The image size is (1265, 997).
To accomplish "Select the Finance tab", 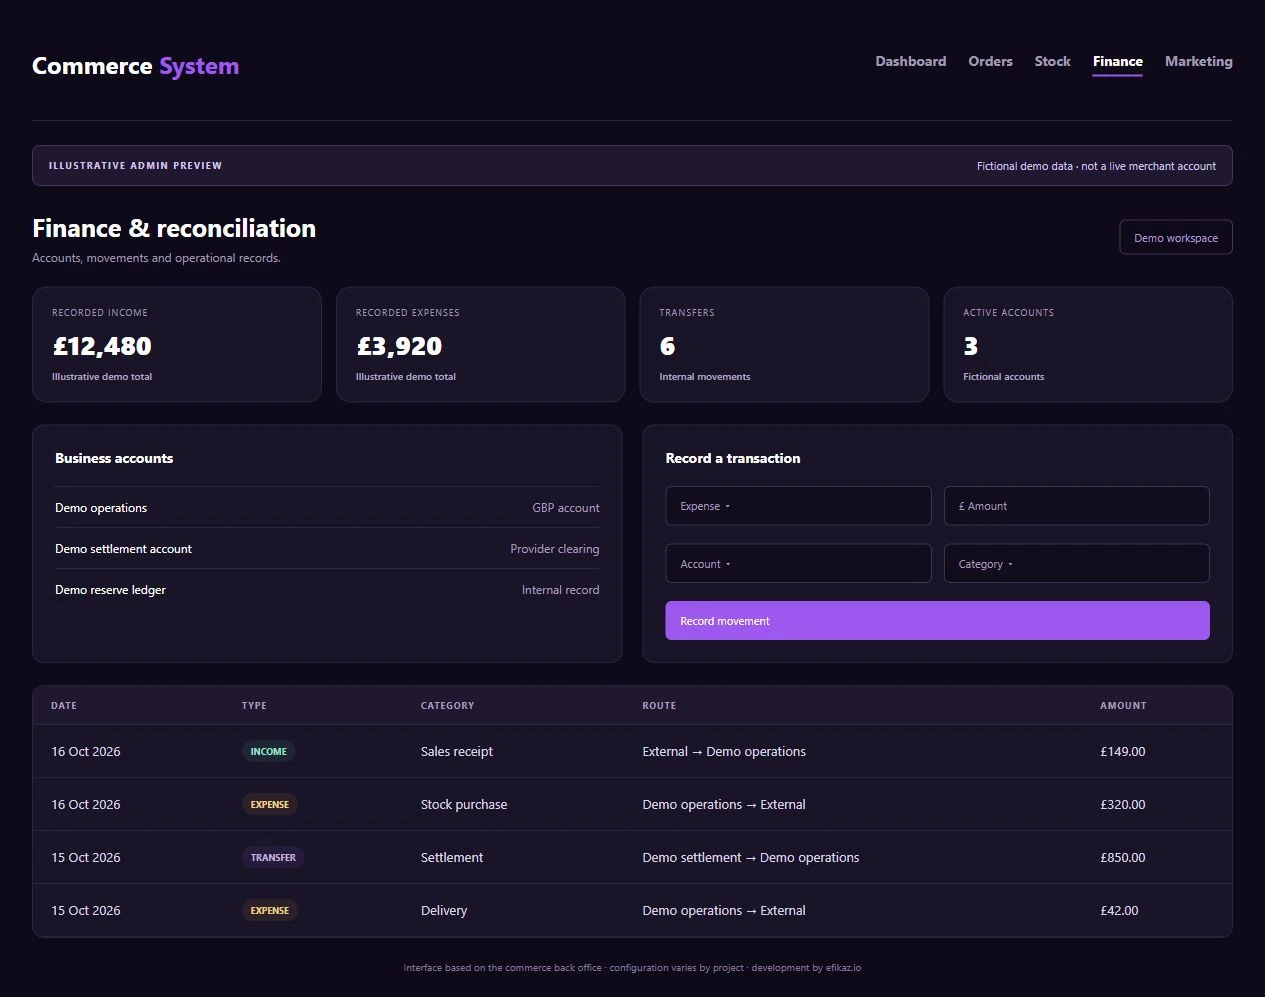I will click(1117, 62).
